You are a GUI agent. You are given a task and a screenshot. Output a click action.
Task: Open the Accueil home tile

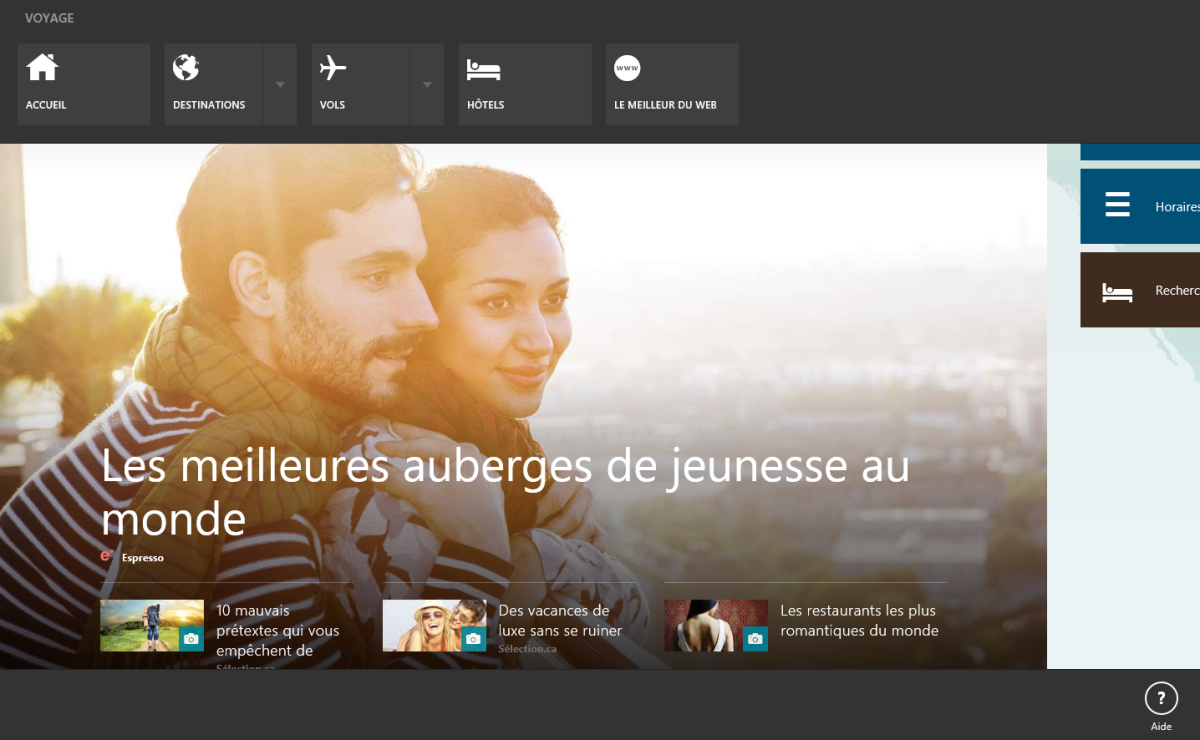84,84
